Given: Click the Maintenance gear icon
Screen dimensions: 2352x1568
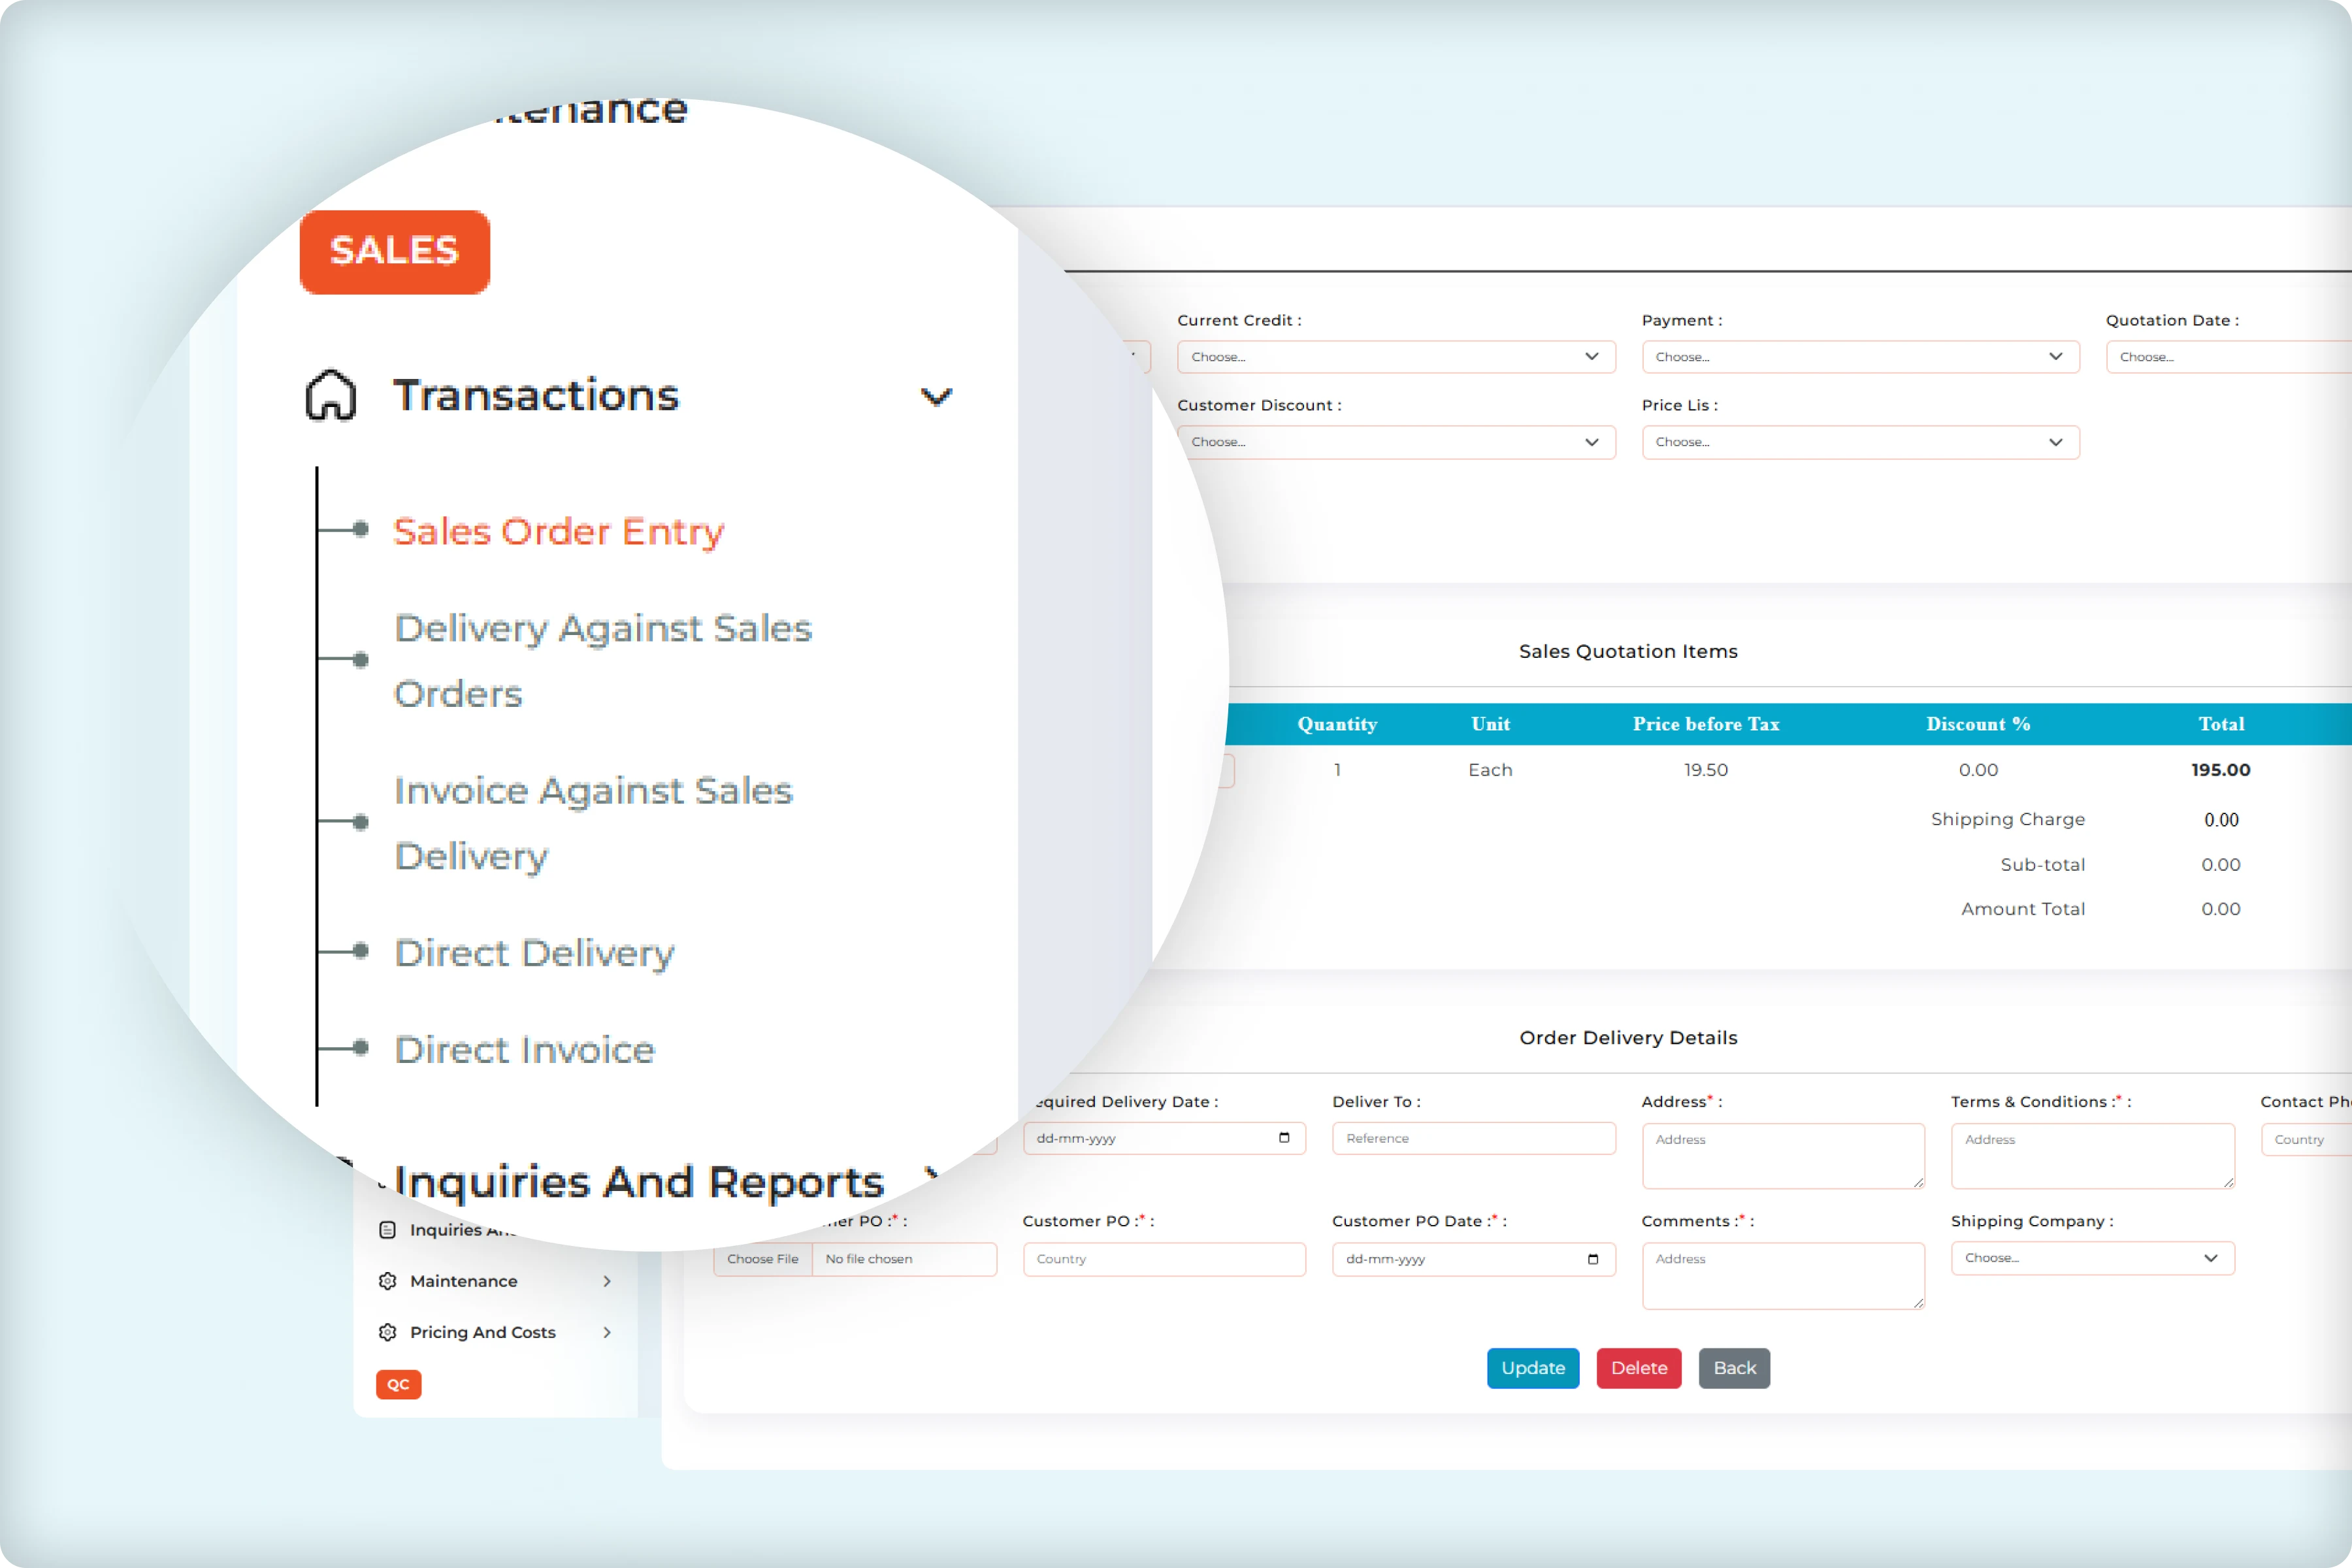Looking at the screenshot, I should coord(388,1281).
